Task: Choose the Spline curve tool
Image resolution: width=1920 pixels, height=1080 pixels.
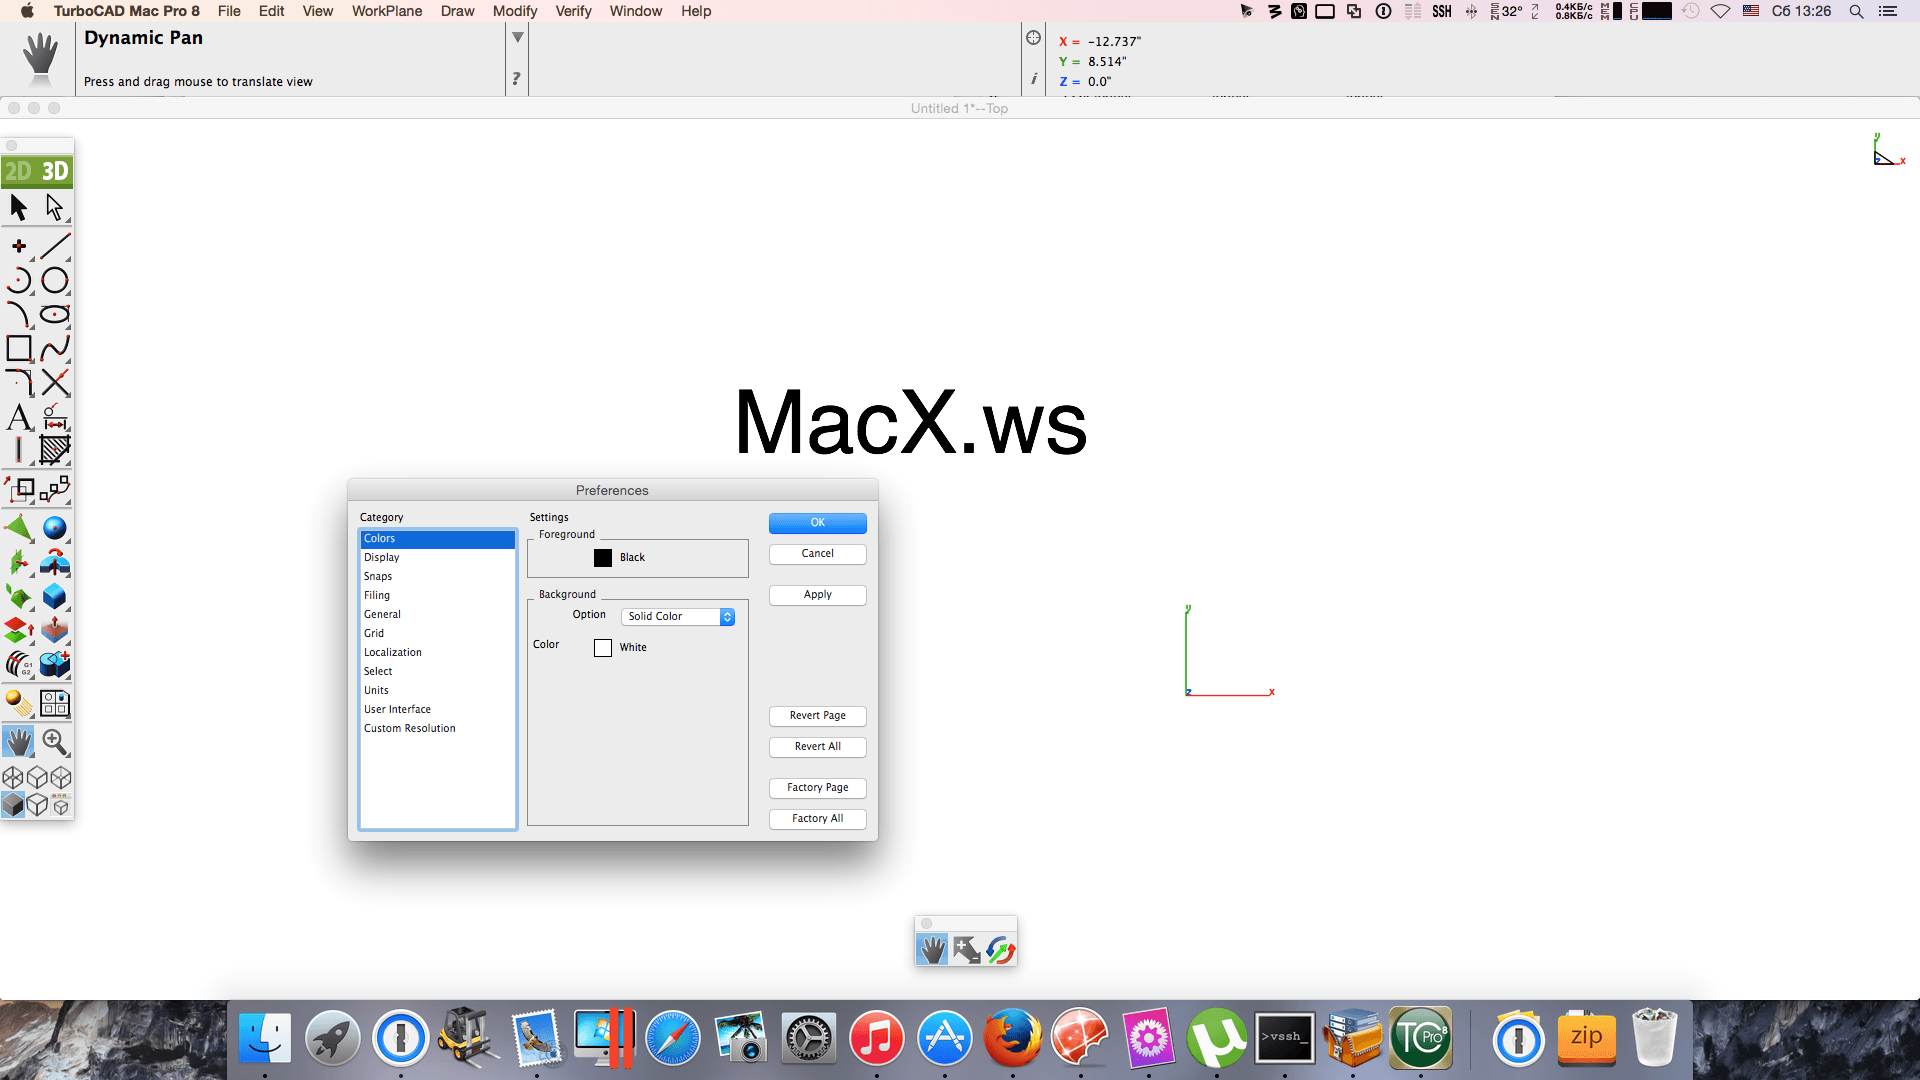Action: click(55, 349)
